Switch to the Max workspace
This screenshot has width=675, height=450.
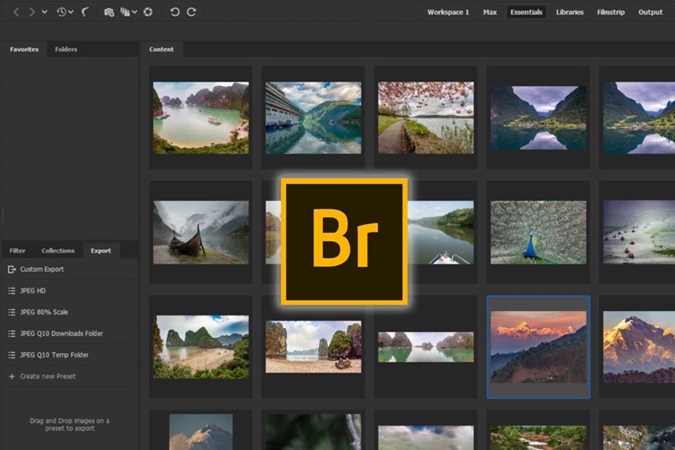coord(489,12)
